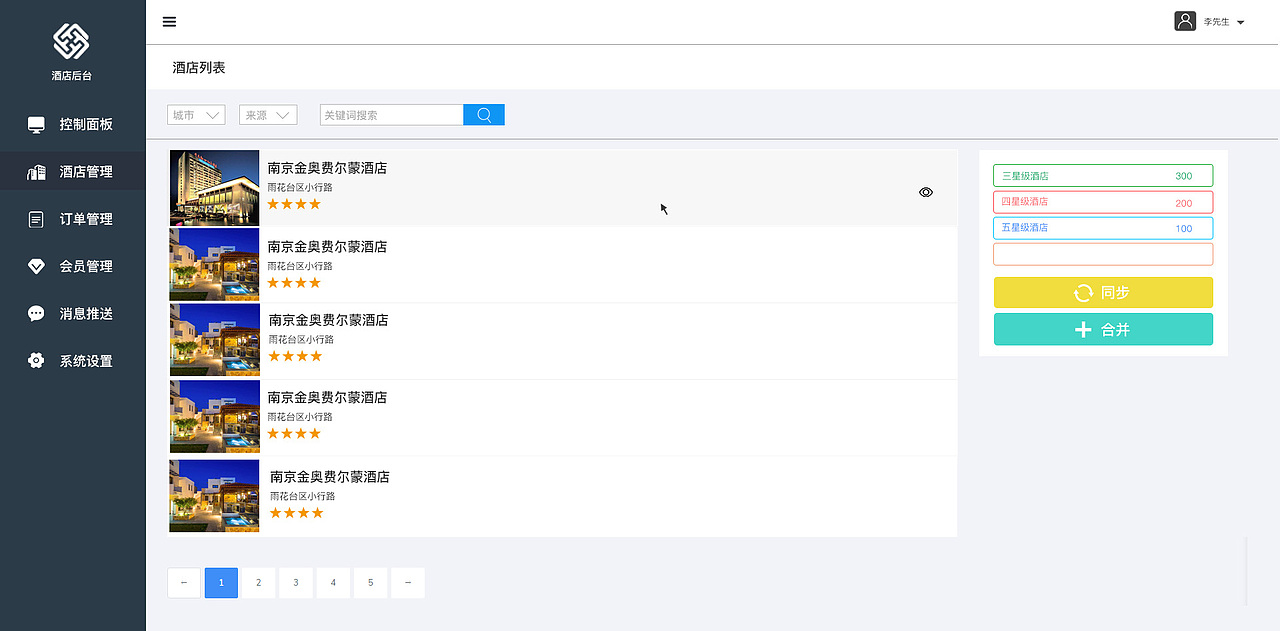Click the document icon beside 订单管理
The image size is (1280, 631).
click(36, 219)
